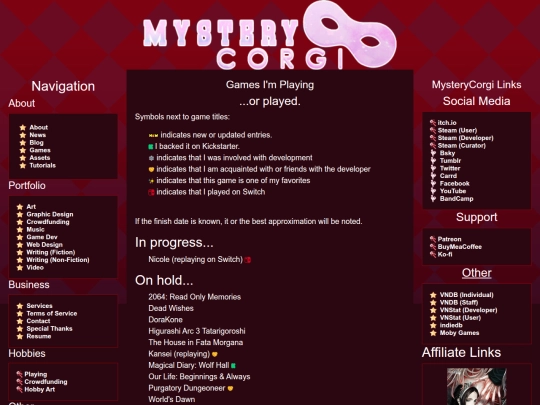The width and height of the screenshot is (540, 405).
Task: Open Steam (Developer) link
Action: pos(466,138)
